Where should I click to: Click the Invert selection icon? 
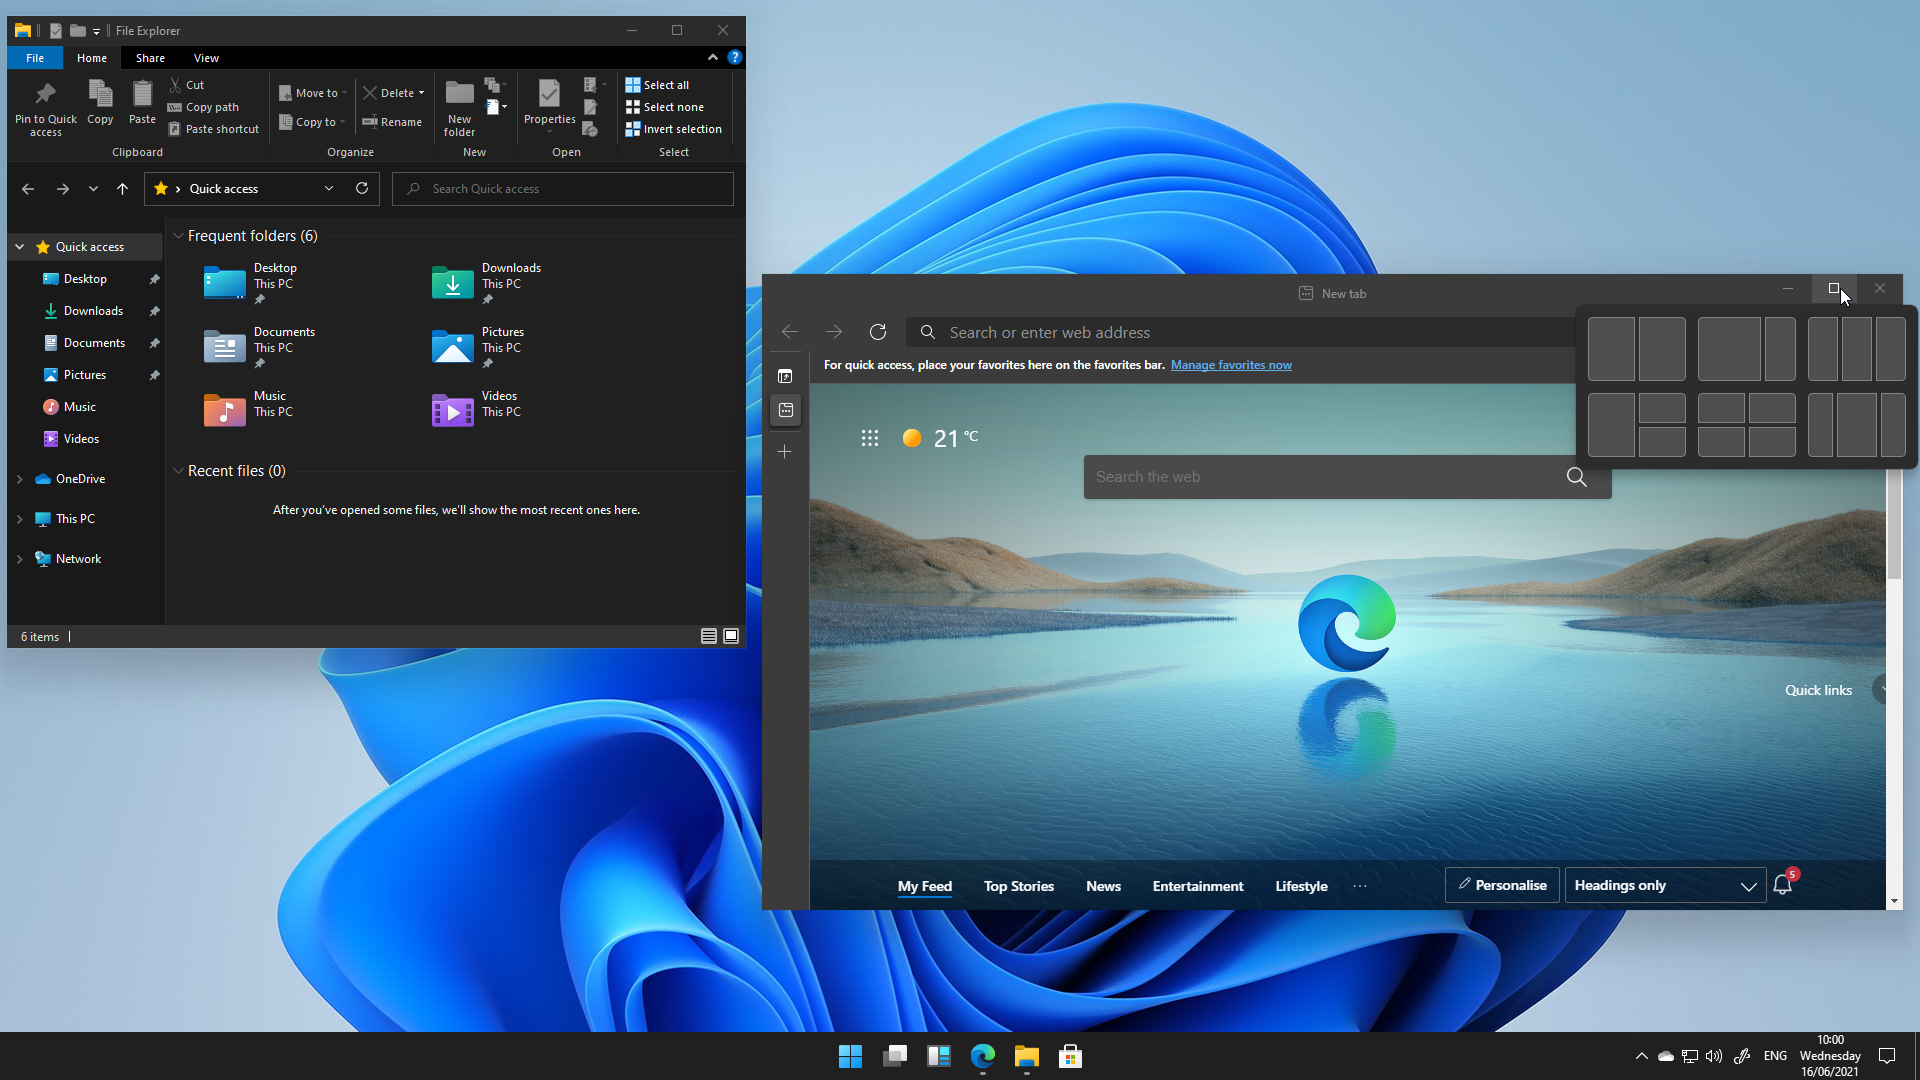click(x=633, y=128)
